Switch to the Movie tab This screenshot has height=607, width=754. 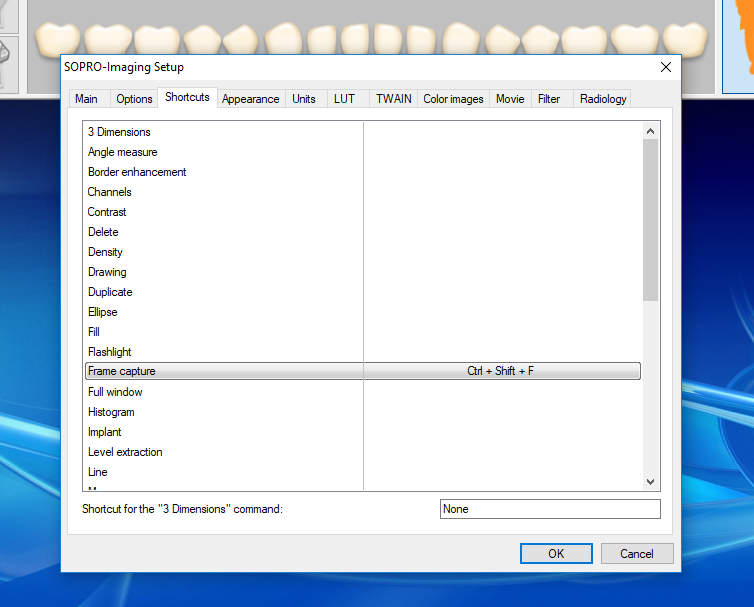coord(510,99)
